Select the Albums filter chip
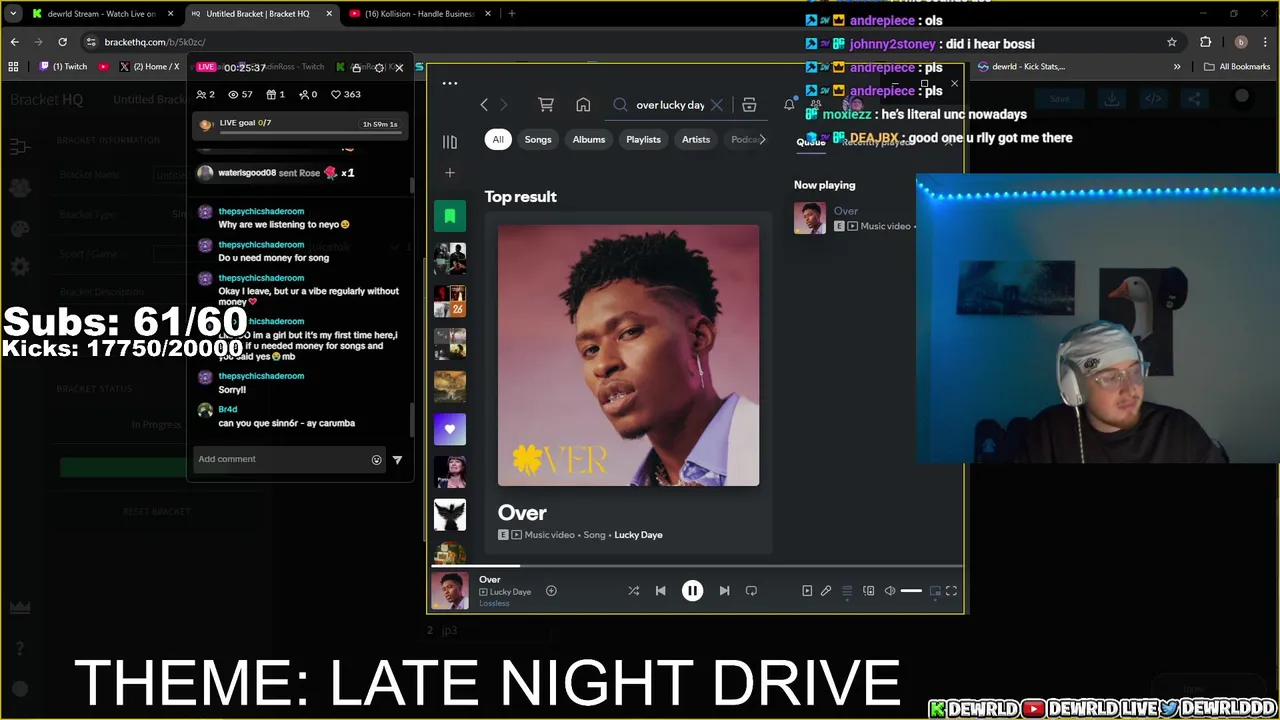This screenshot has width=1280, height=720. (x=589, y=139)
